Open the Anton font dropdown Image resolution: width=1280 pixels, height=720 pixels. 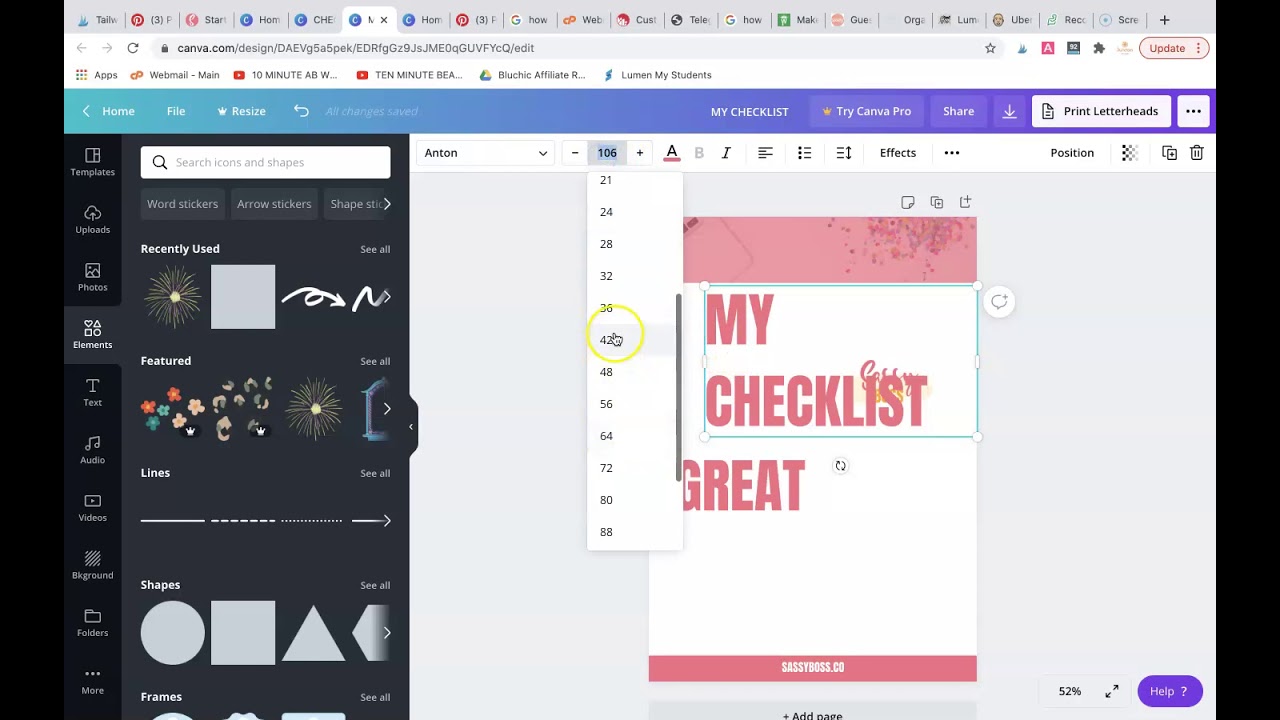coord(486,153)
